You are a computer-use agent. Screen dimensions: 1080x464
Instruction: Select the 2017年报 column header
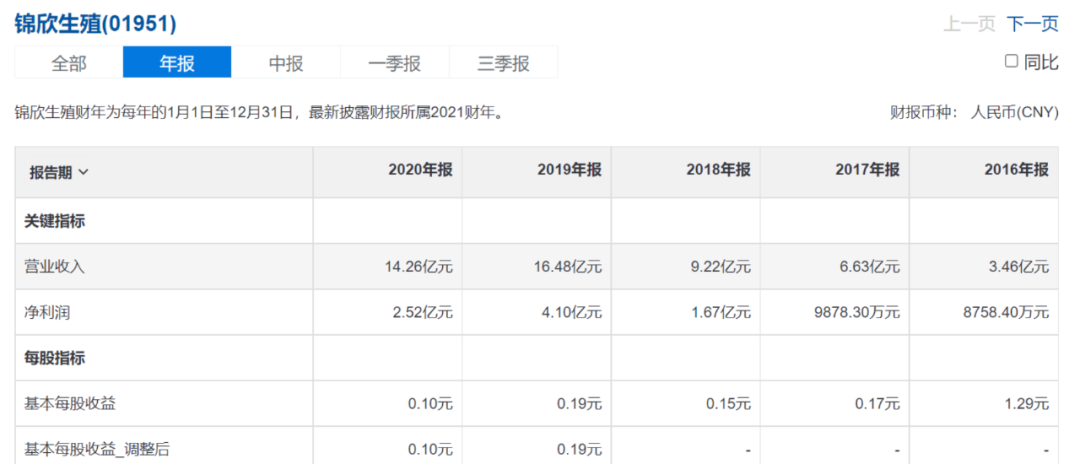(x=867, y=170)
